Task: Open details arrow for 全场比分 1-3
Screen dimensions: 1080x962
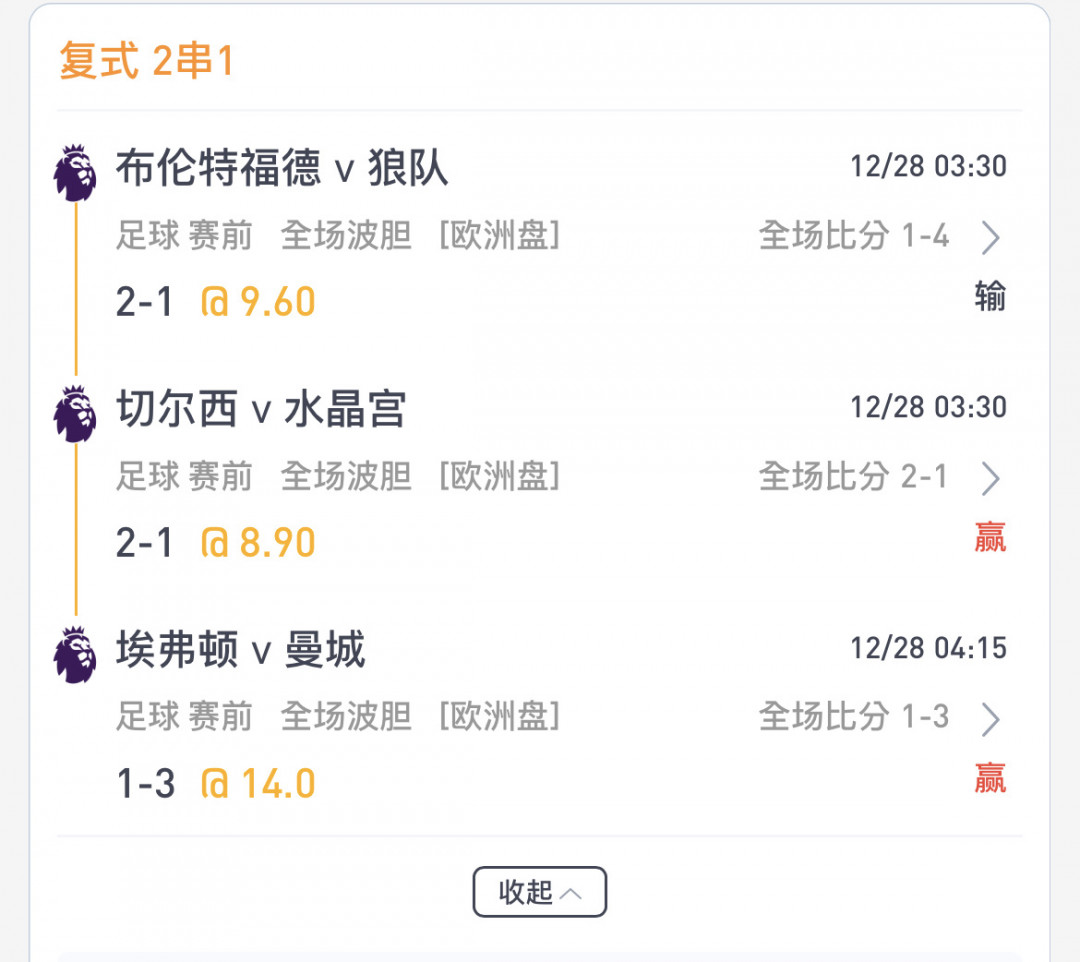Action: click(990, 719)
